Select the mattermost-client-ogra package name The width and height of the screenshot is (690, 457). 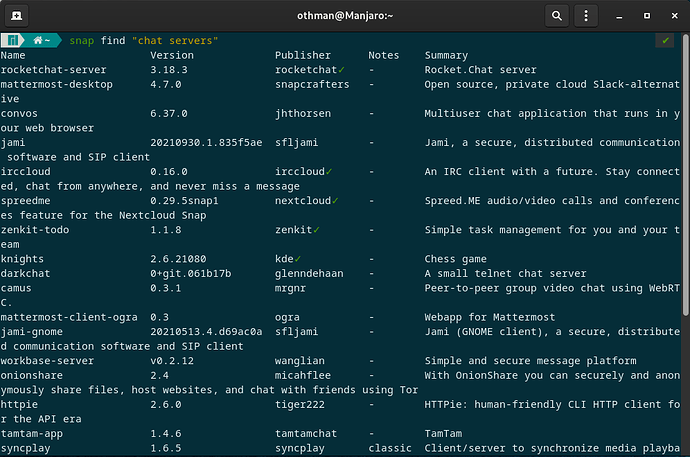pyautogui.click(x=69, y=317)
